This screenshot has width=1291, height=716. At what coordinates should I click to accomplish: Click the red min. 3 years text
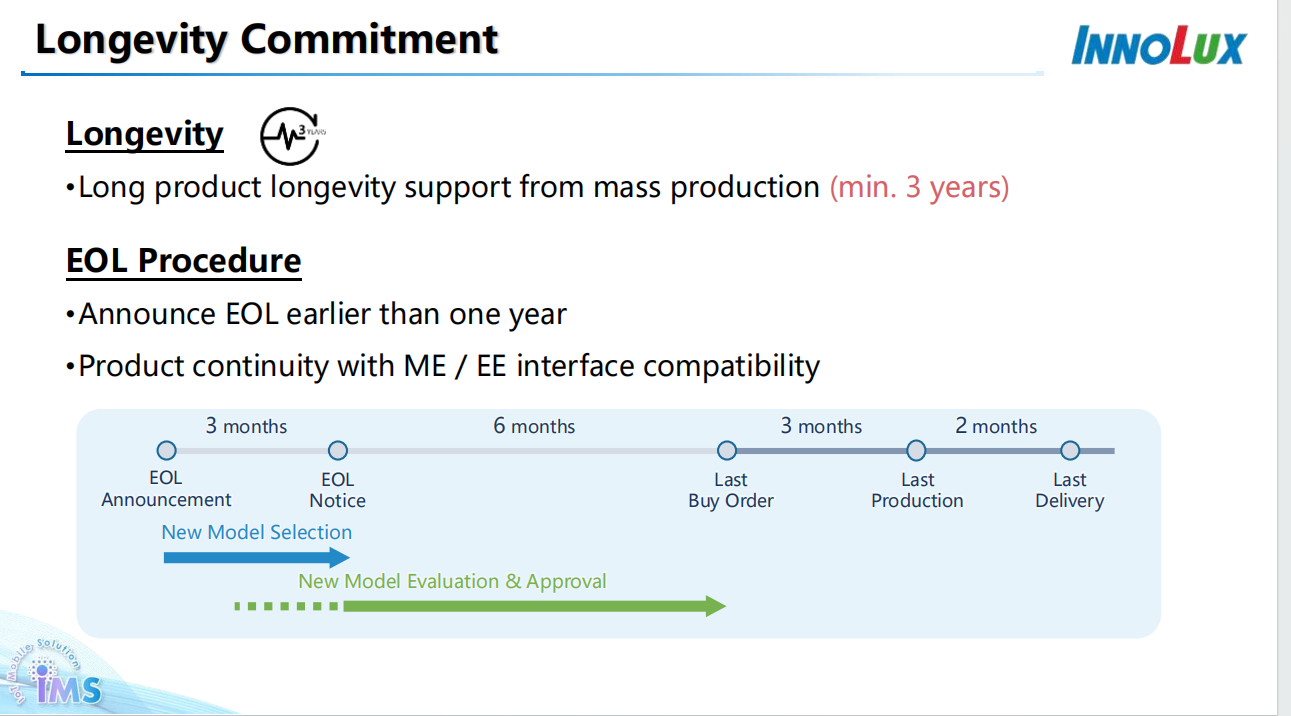tap(919, 187)
